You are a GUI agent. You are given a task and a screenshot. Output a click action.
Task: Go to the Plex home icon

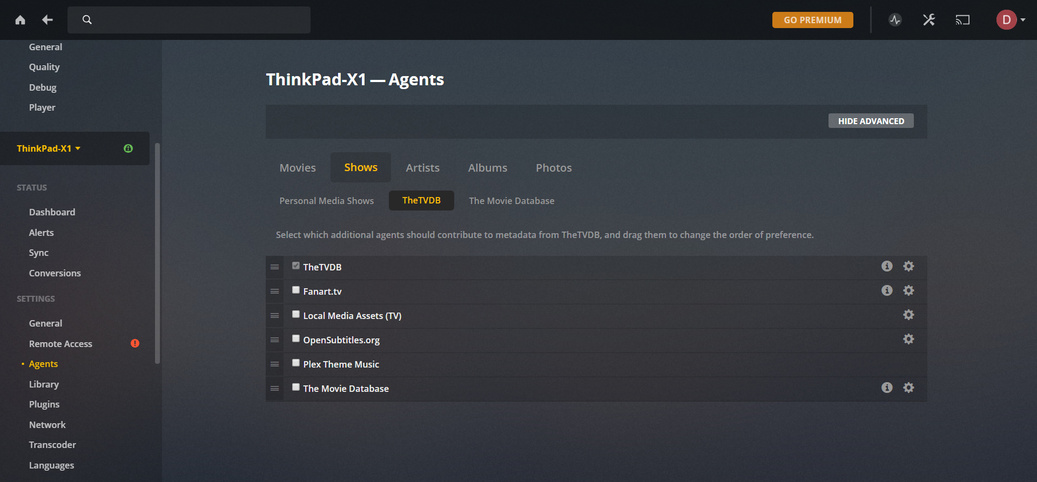click(x=20, y=20)
